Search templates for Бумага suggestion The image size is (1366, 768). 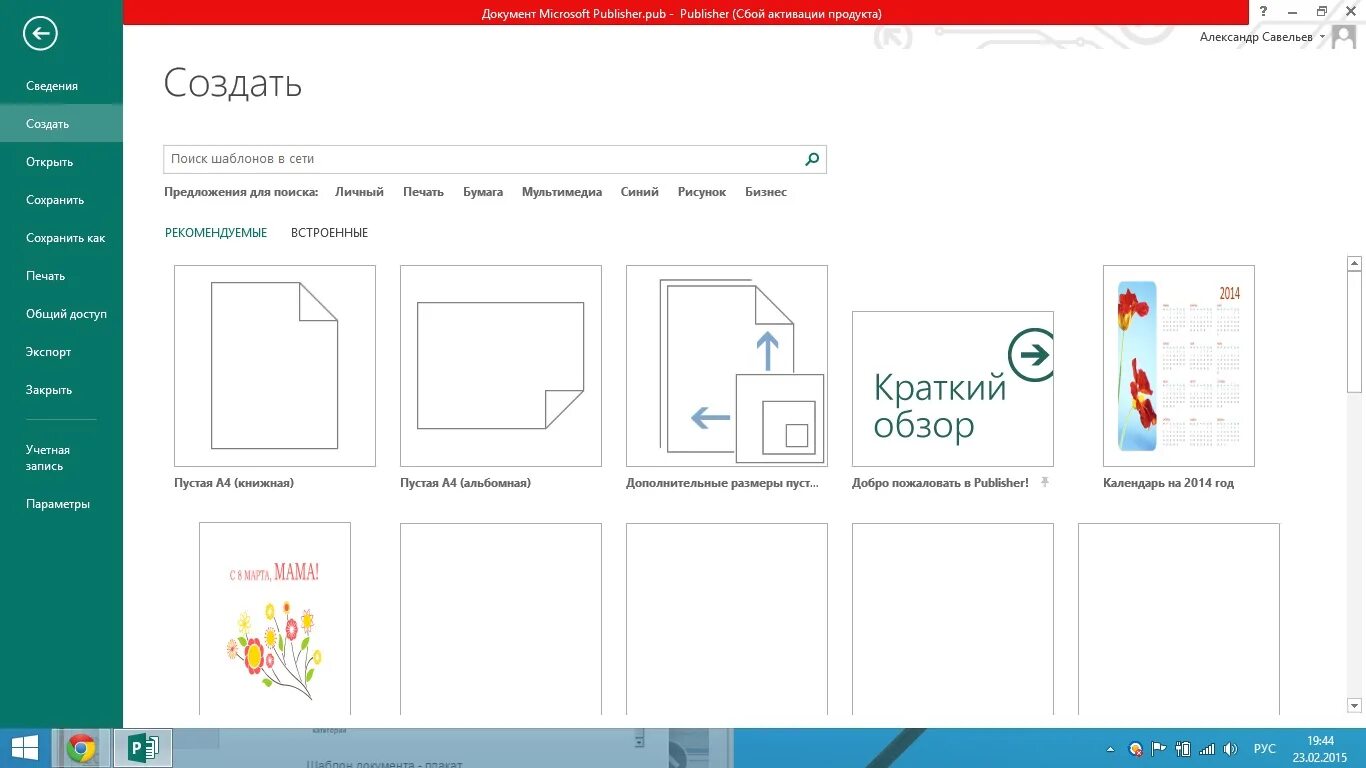pos(483,192)
